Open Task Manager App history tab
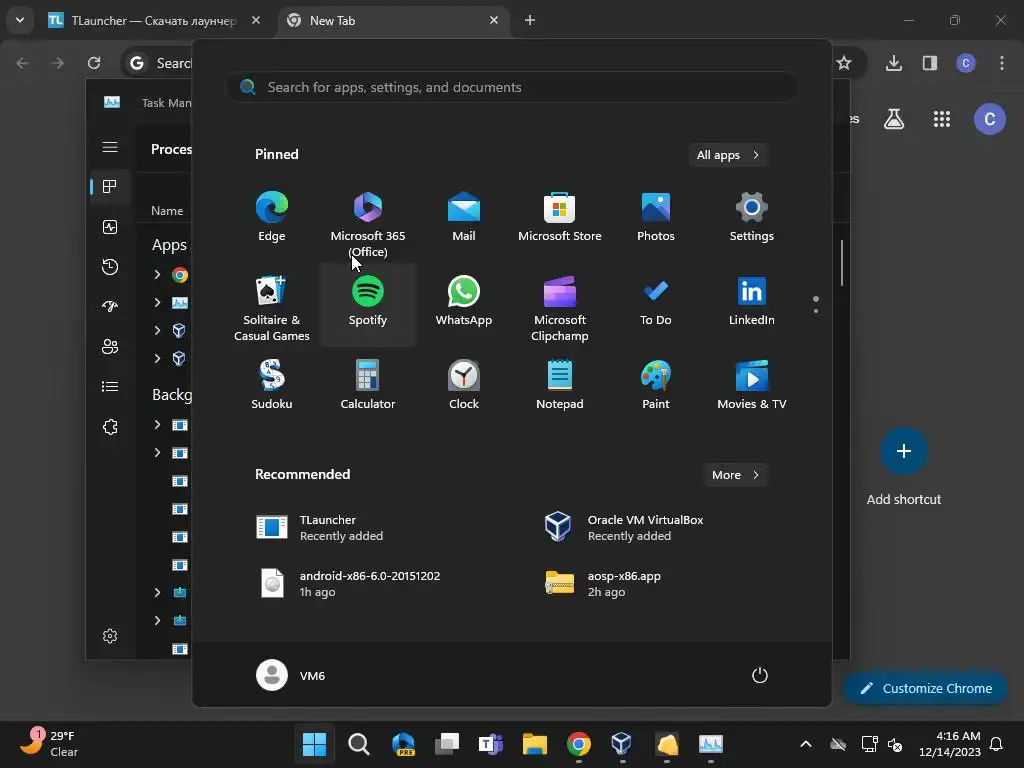The image size is (1024, 768). pos(110,266)
